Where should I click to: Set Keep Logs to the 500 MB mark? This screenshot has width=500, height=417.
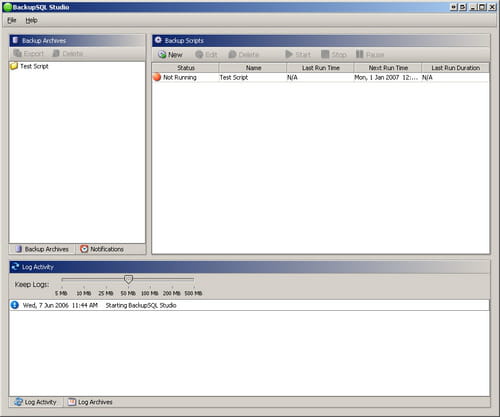(193, 293)
